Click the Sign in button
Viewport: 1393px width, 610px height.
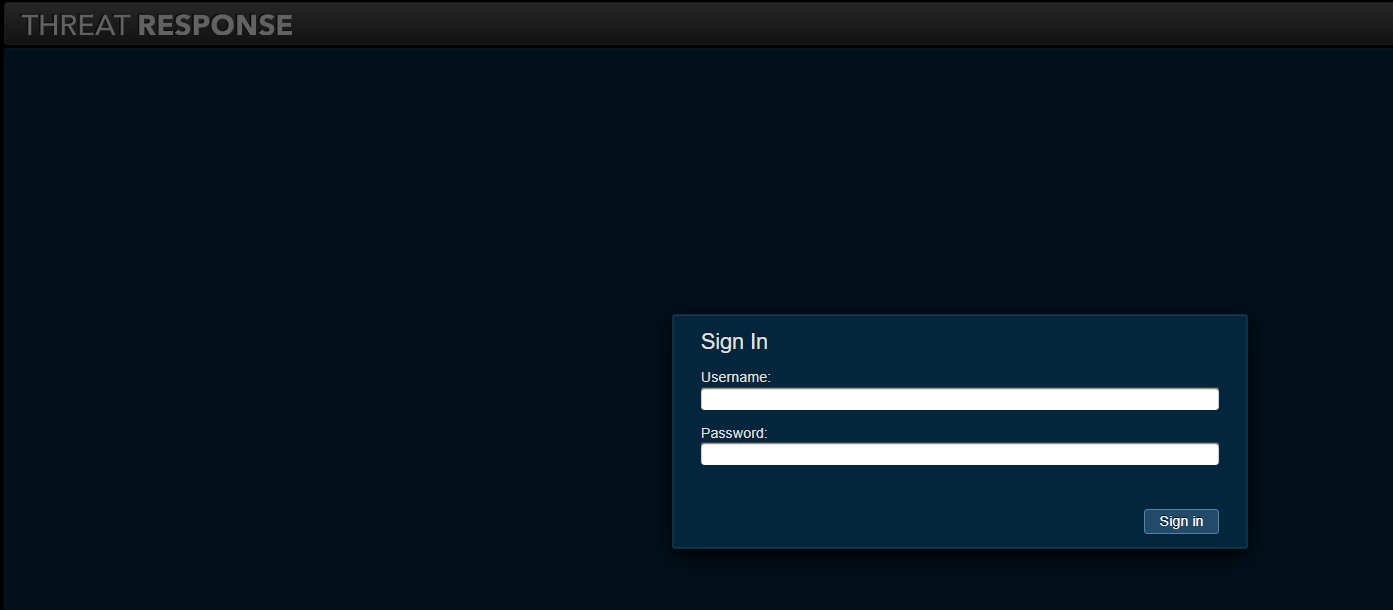pyautogui.click(x=1181, y=521)
